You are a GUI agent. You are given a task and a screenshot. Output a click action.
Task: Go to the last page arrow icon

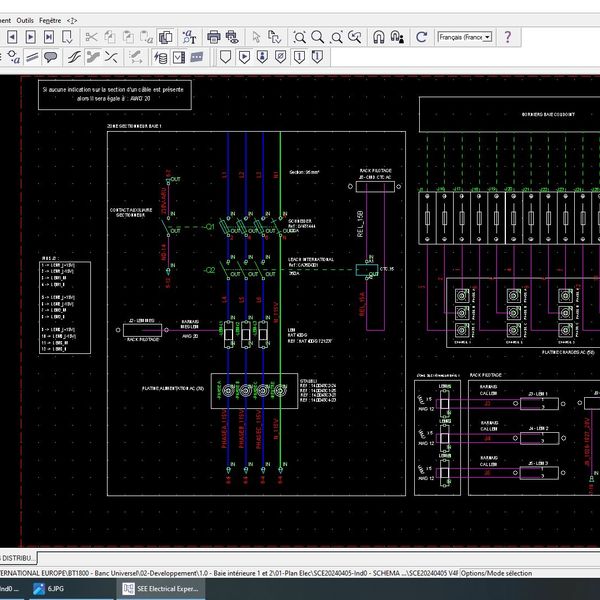[x=51, y=37]
